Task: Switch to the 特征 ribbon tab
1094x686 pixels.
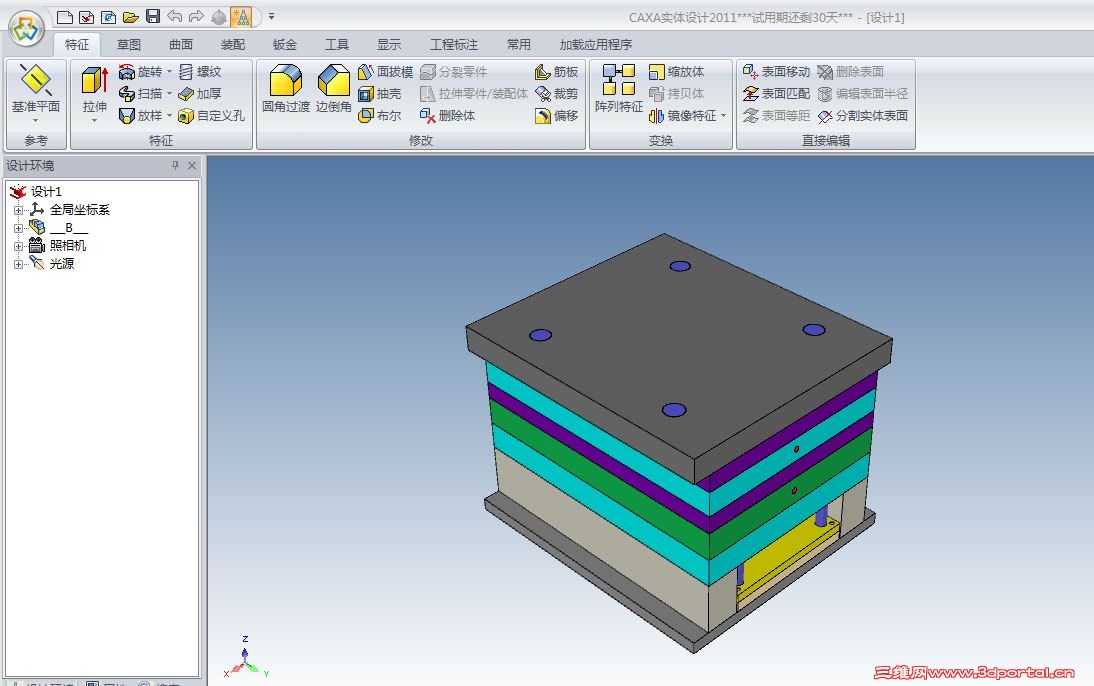Action: [77, 45]
